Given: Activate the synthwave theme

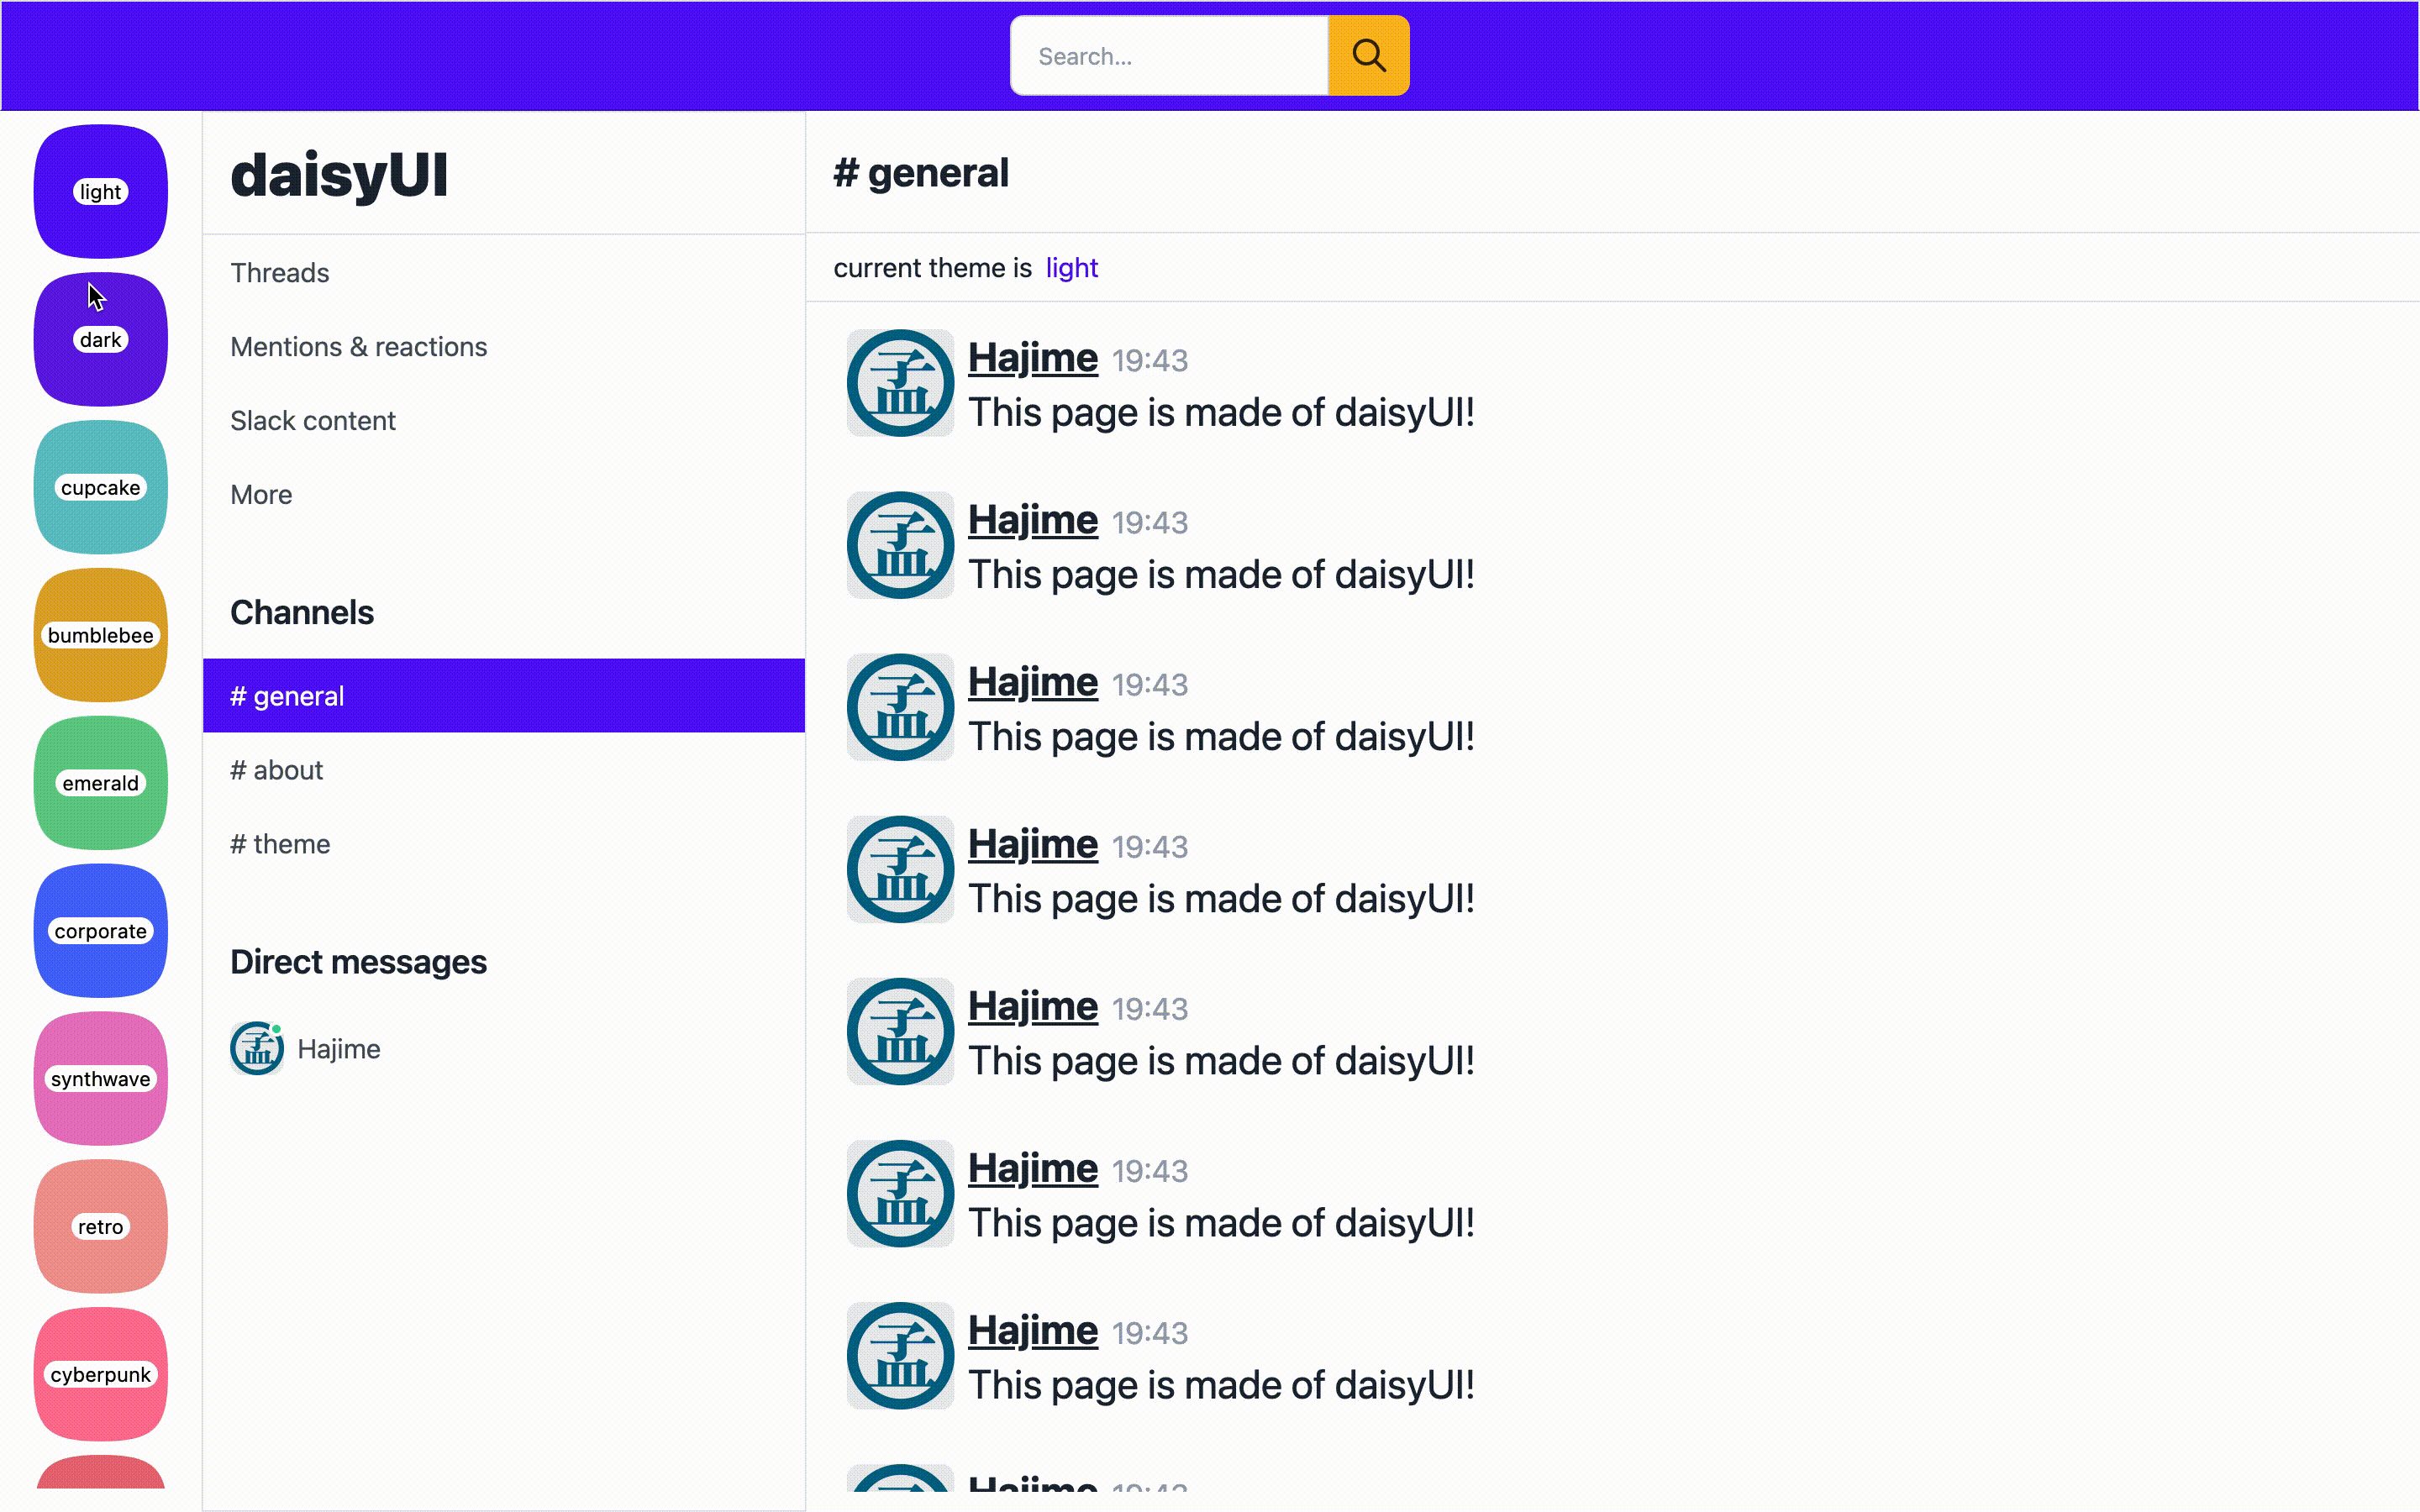Looking at the screenshot, I should [101, 1079].
